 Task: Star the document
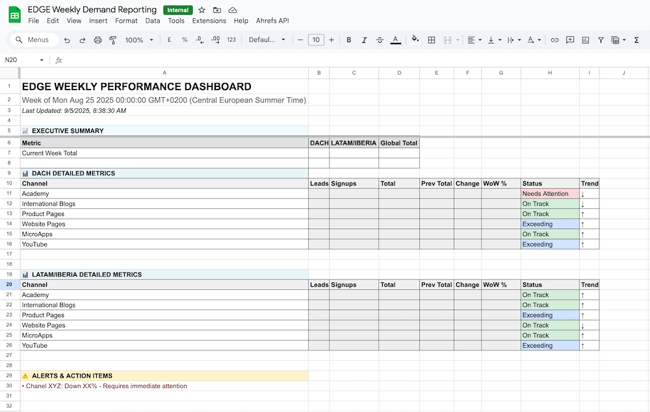click(x=201, y=10)
